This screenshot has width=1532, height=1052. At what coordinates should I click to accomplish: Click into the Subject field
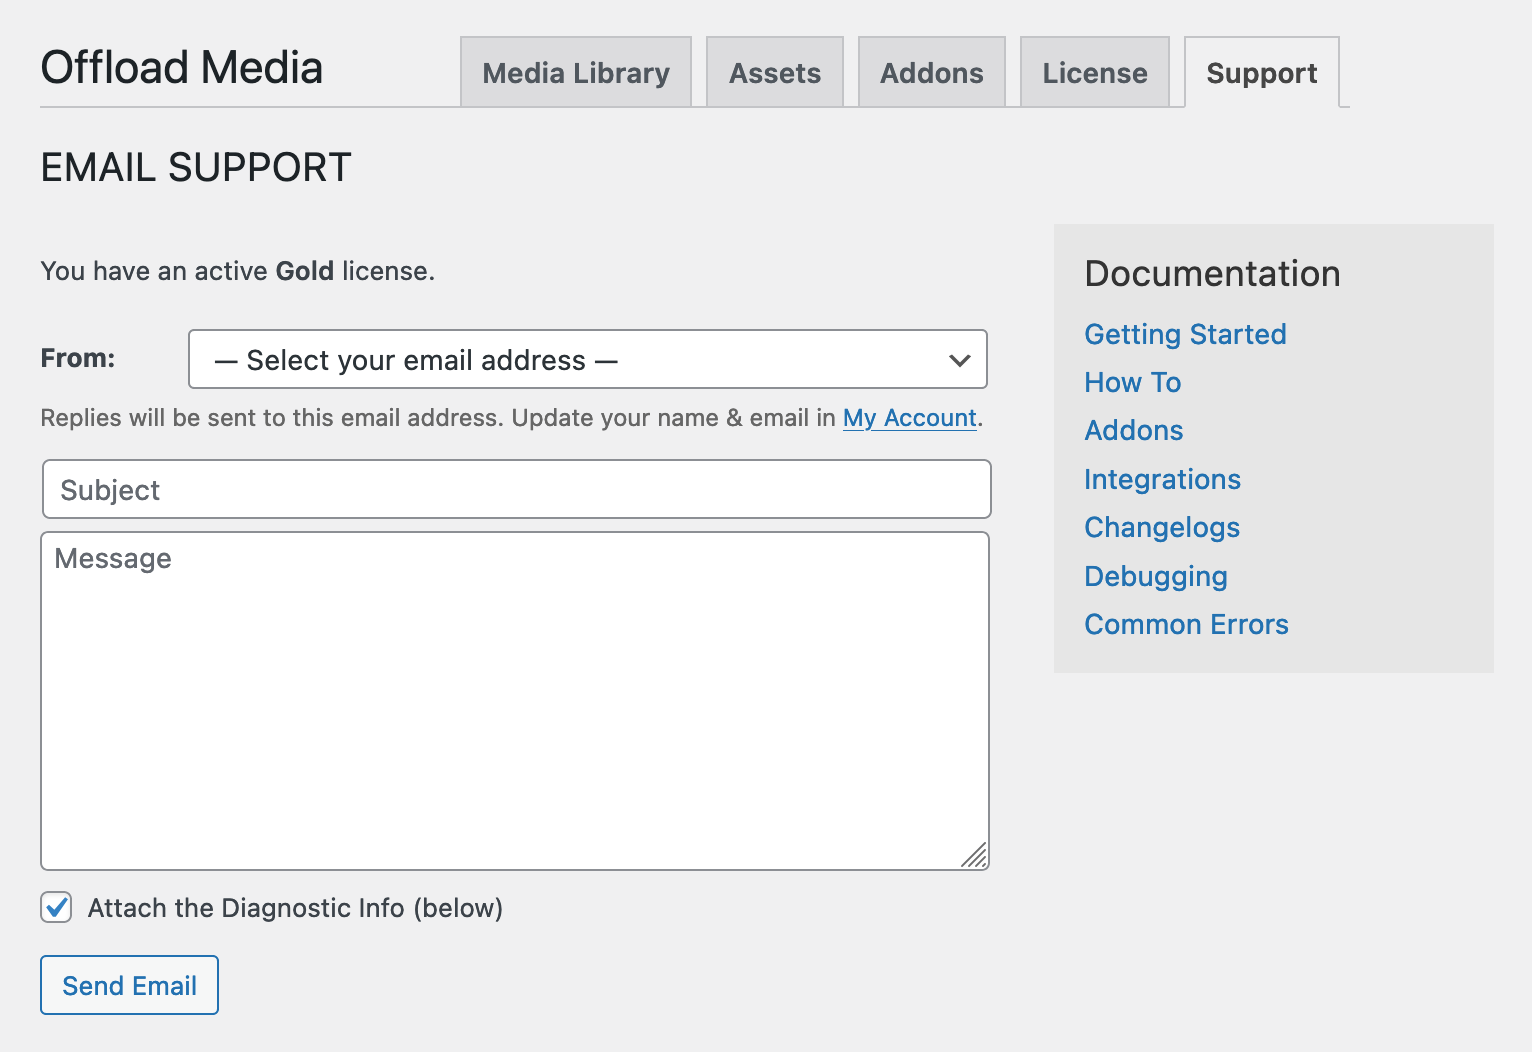tap(517, 489)
